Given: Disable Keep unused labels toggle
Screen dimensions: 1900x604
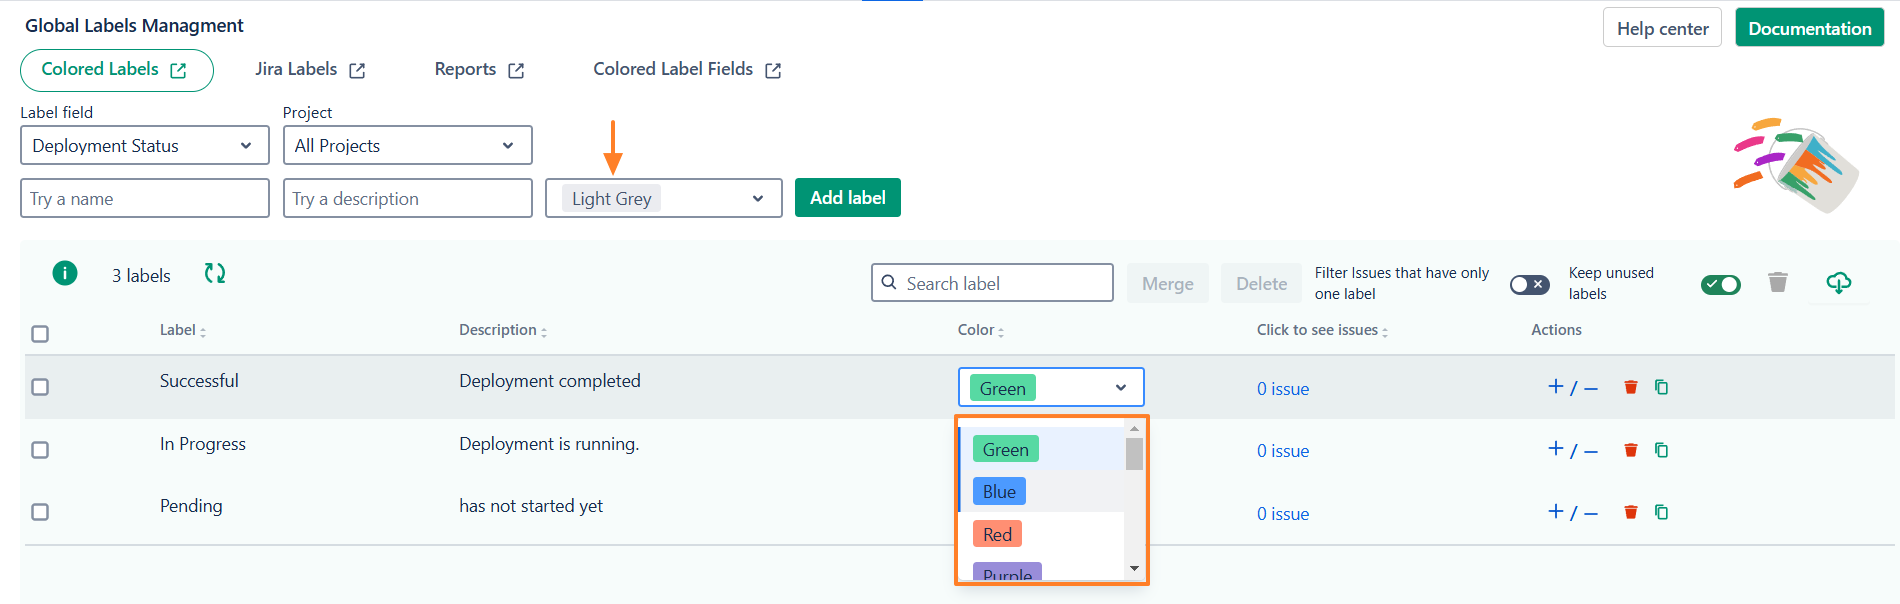Looking at the screenshot, I should (x=1720, y=285).
